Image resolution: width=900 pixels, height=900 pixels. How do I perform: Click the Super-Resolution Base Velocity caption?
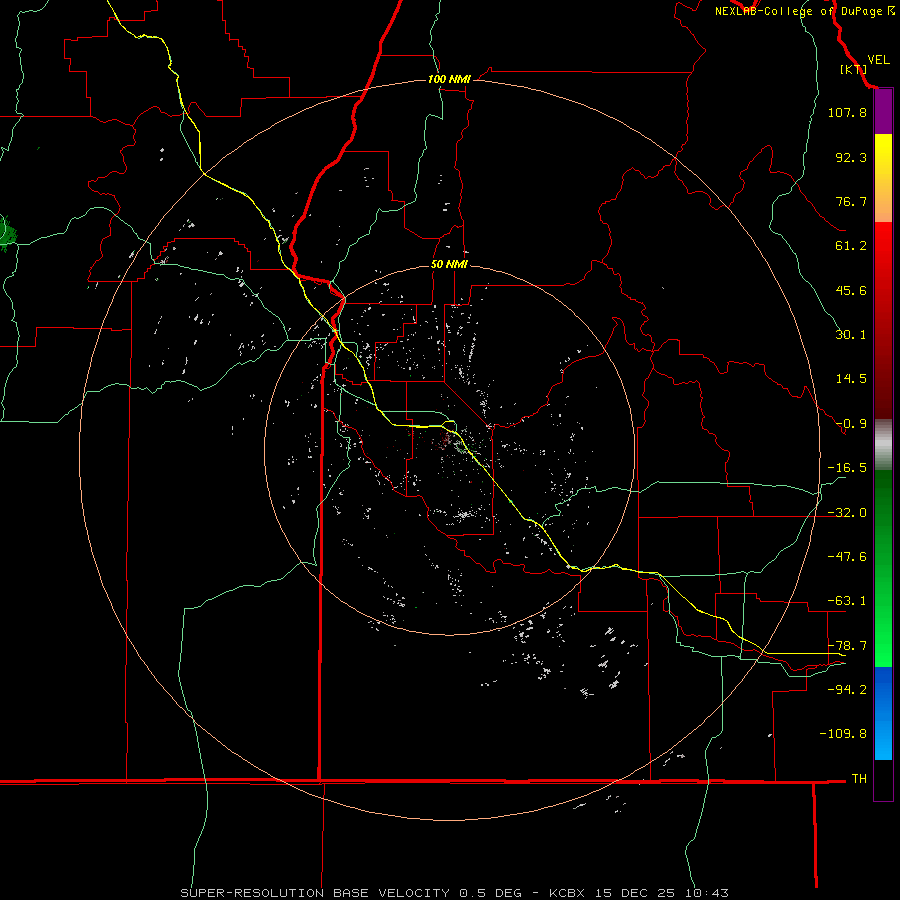tap(455, 893)
